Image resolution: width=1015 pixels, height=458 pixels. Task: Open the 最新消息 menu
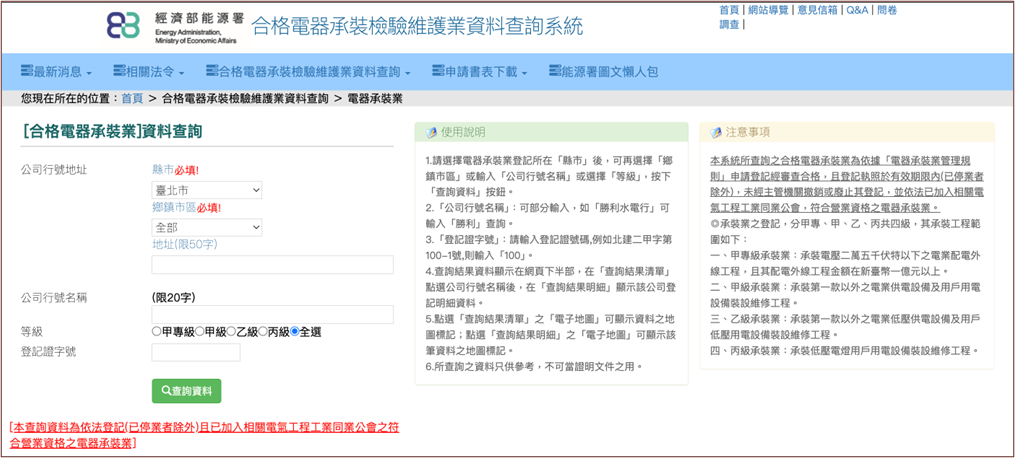(x=56, y=72)
